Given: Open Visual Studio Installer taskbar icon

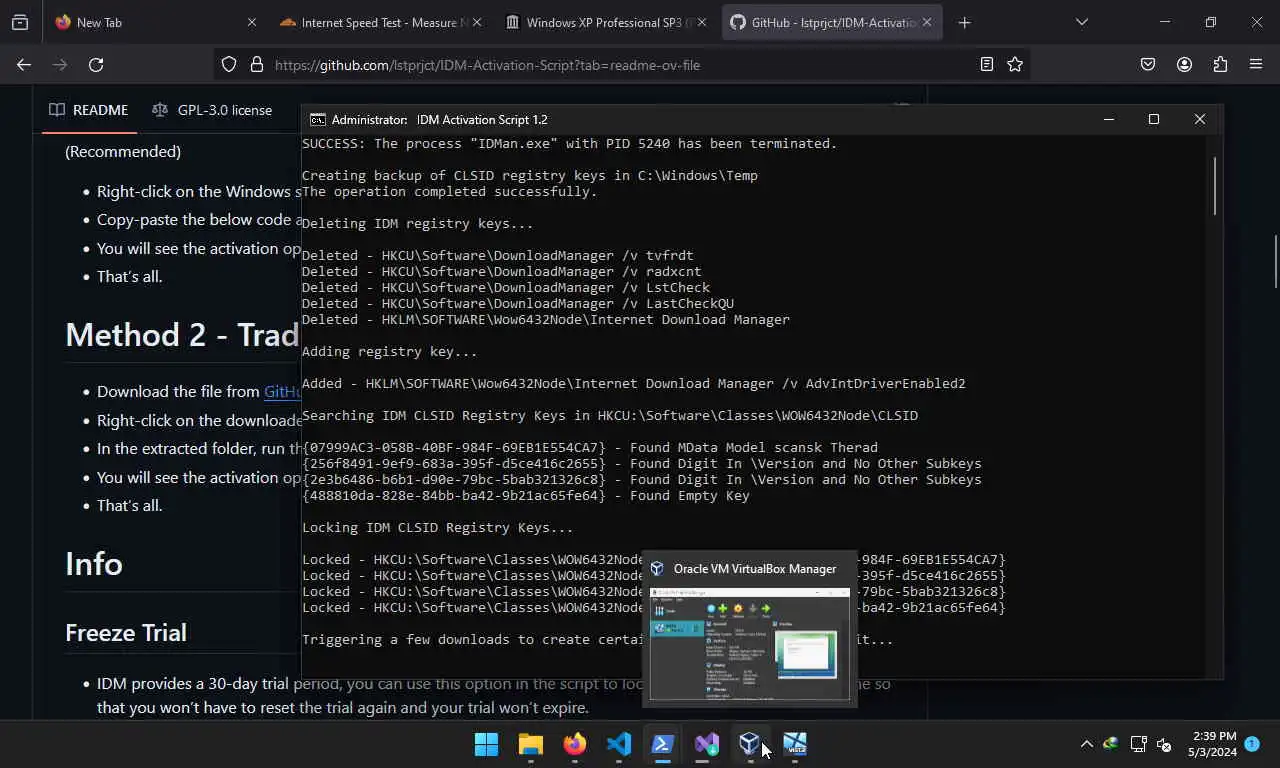Looking at the screenshot, I should coord(707,744).
